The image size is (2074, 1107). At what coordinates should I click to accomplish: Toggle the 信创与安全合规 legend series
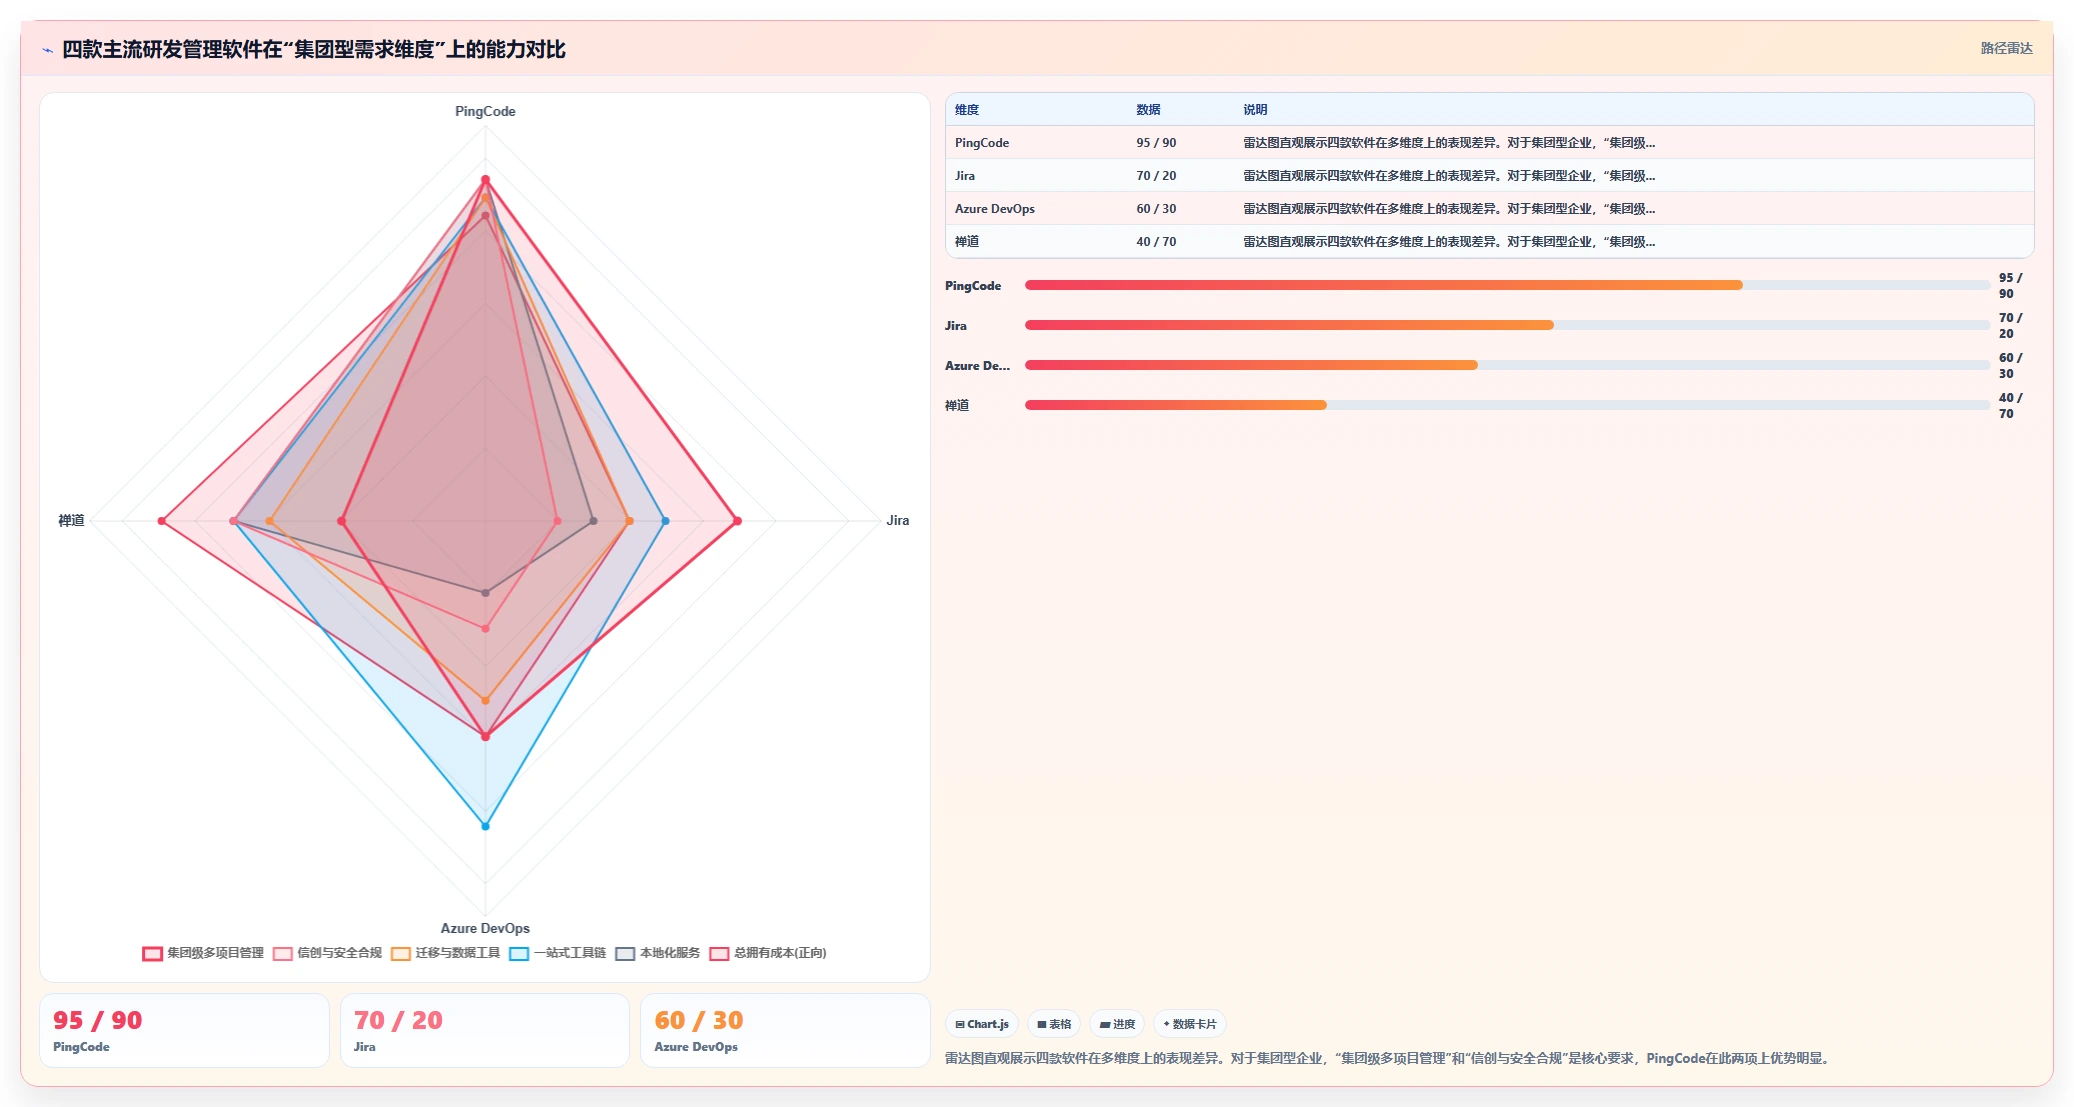pyautogui.click(x=328, y=953)
